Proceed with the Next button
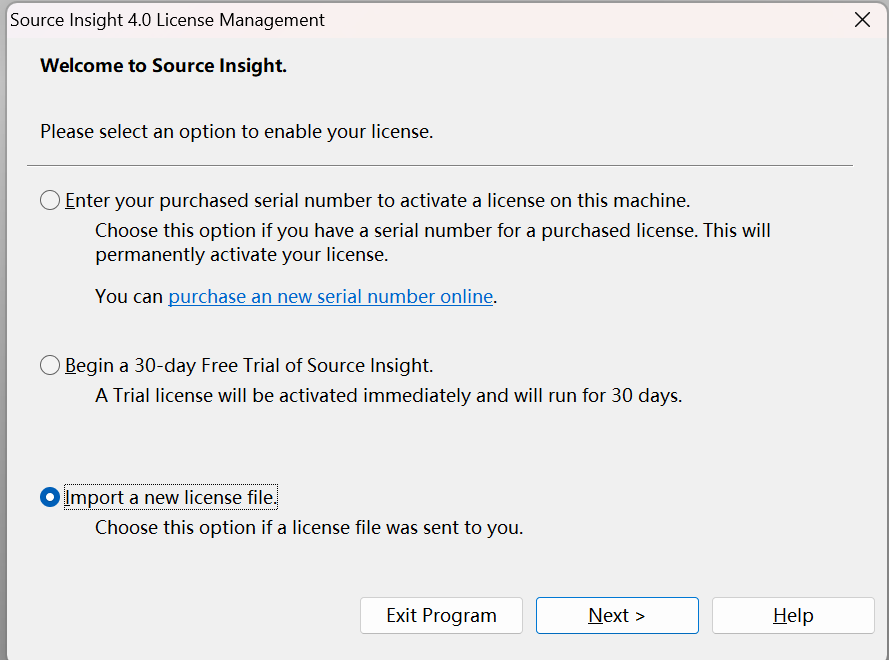 click(617, 615)
